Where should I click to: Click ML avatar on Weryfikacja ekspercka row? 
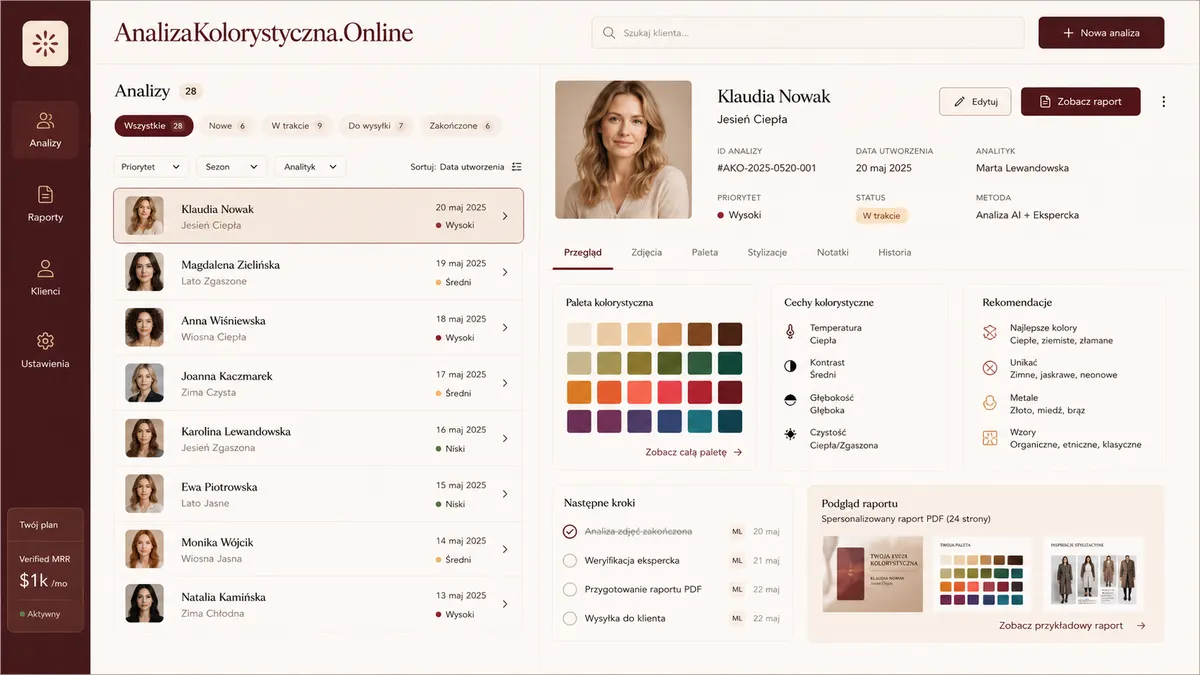coord(737,561)
